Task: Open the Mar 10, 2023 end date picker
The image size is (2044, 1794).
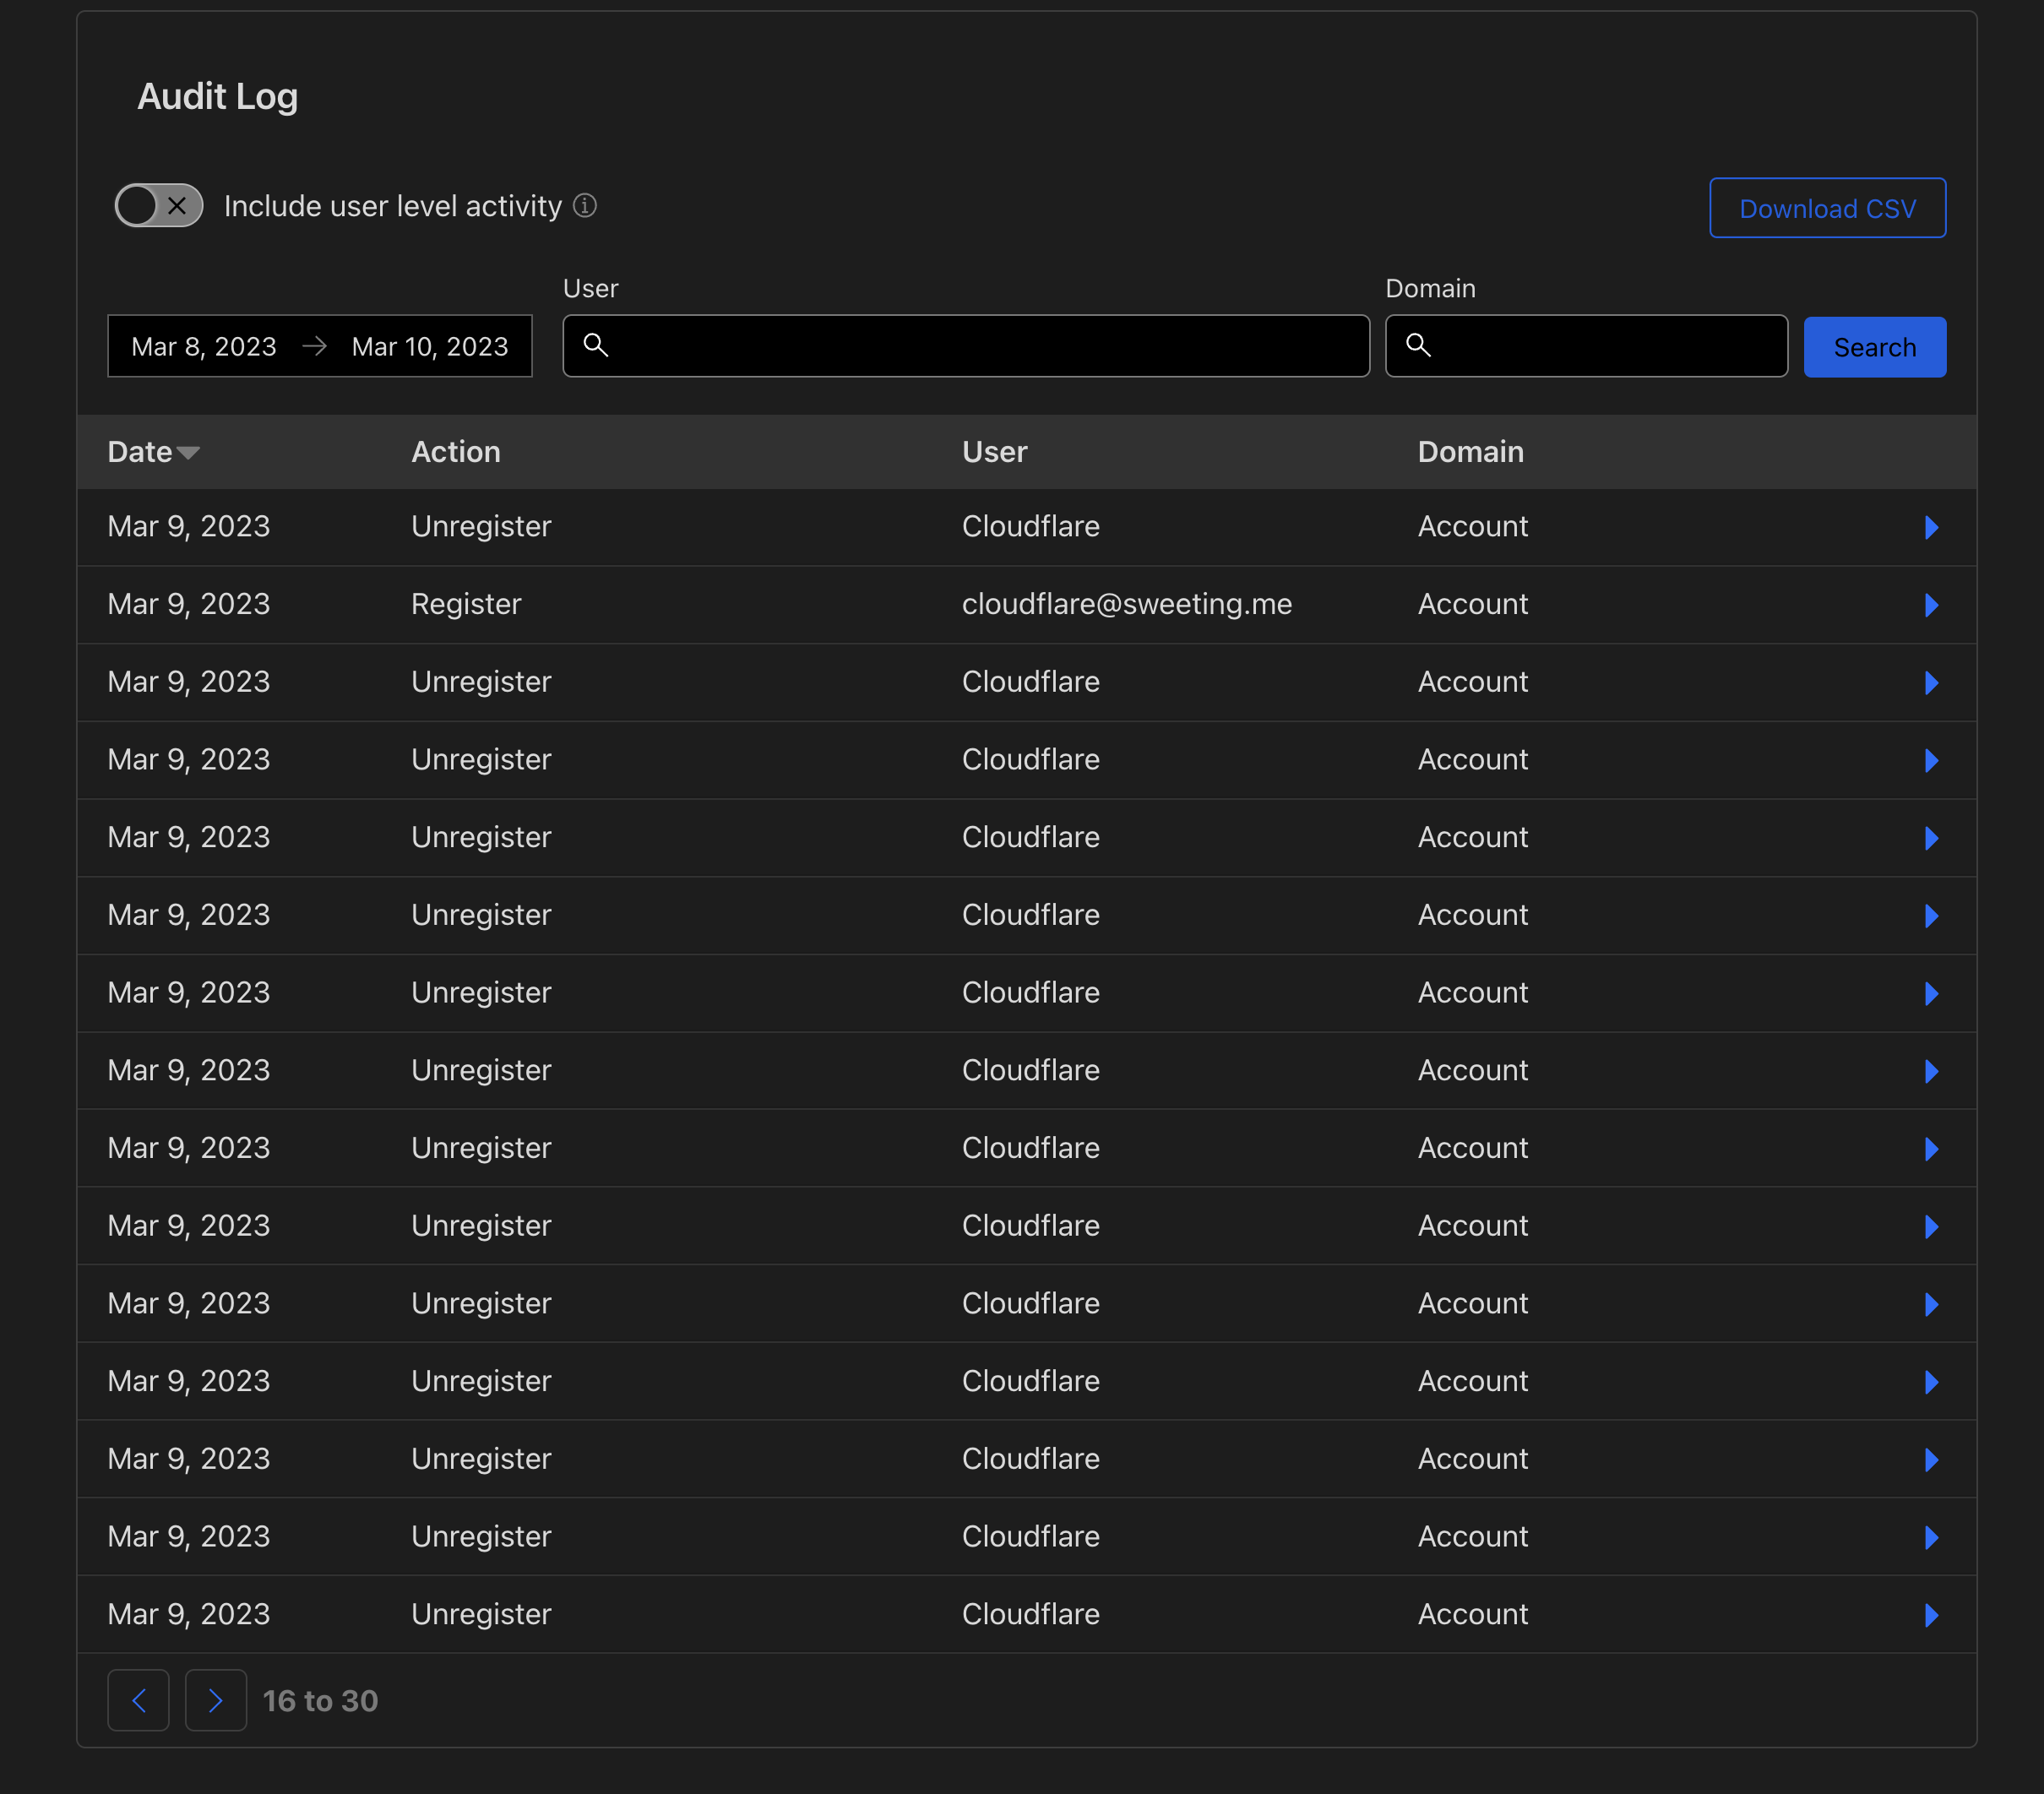Action: [430, 347]
